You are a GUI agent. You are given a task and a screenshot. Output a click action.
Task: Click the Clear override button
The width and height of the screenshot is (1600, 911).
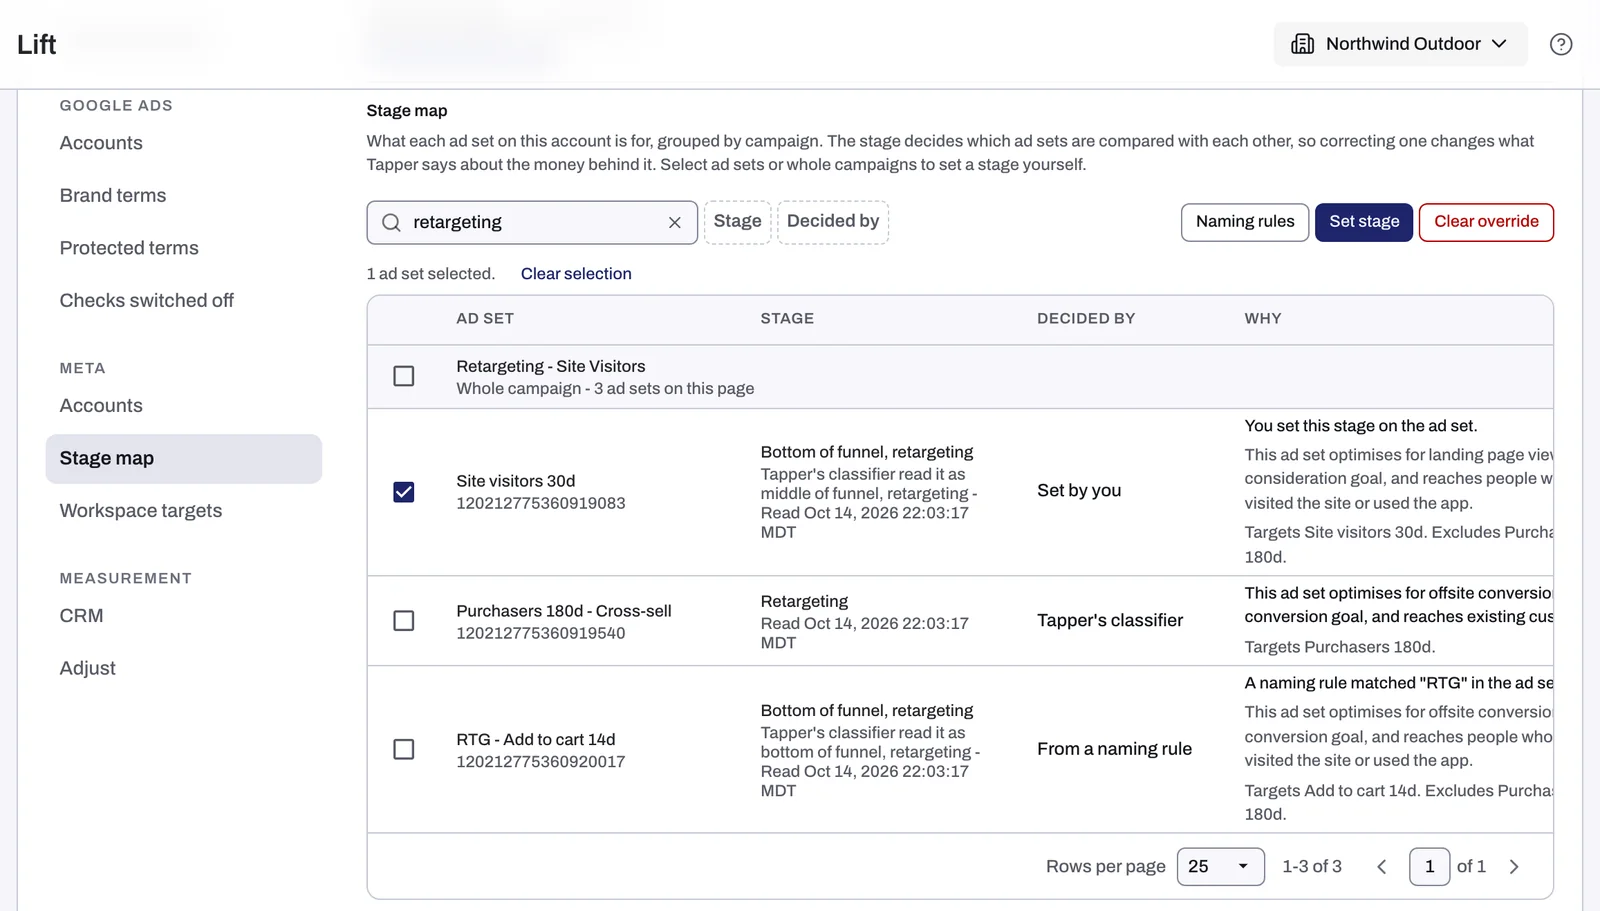[x=1486, y=222]
